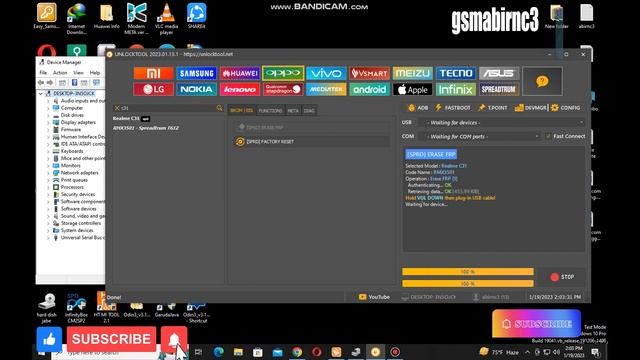The image size is (640, 360).
Task: Open the Fastboot tool
Action: [x=453, y=108]
